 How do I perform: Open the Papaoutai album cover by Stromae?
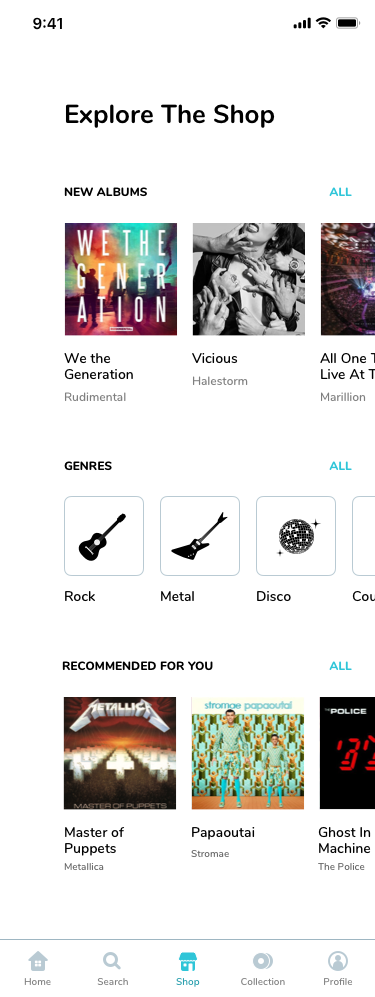(x=248, y=753)
